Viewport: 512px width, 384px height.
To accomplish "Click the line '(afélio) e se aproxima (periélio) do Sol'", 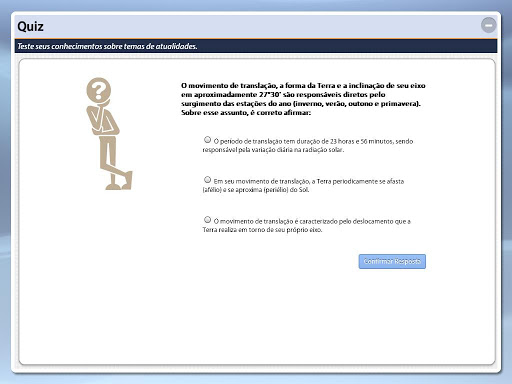I will tap(256, 190).
